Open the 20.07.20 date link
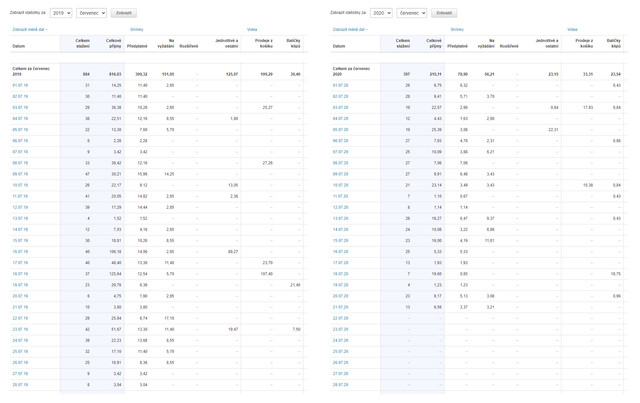The height and width of the screenshot is (403, 640). pyautogui.click(x=340, y=296)
